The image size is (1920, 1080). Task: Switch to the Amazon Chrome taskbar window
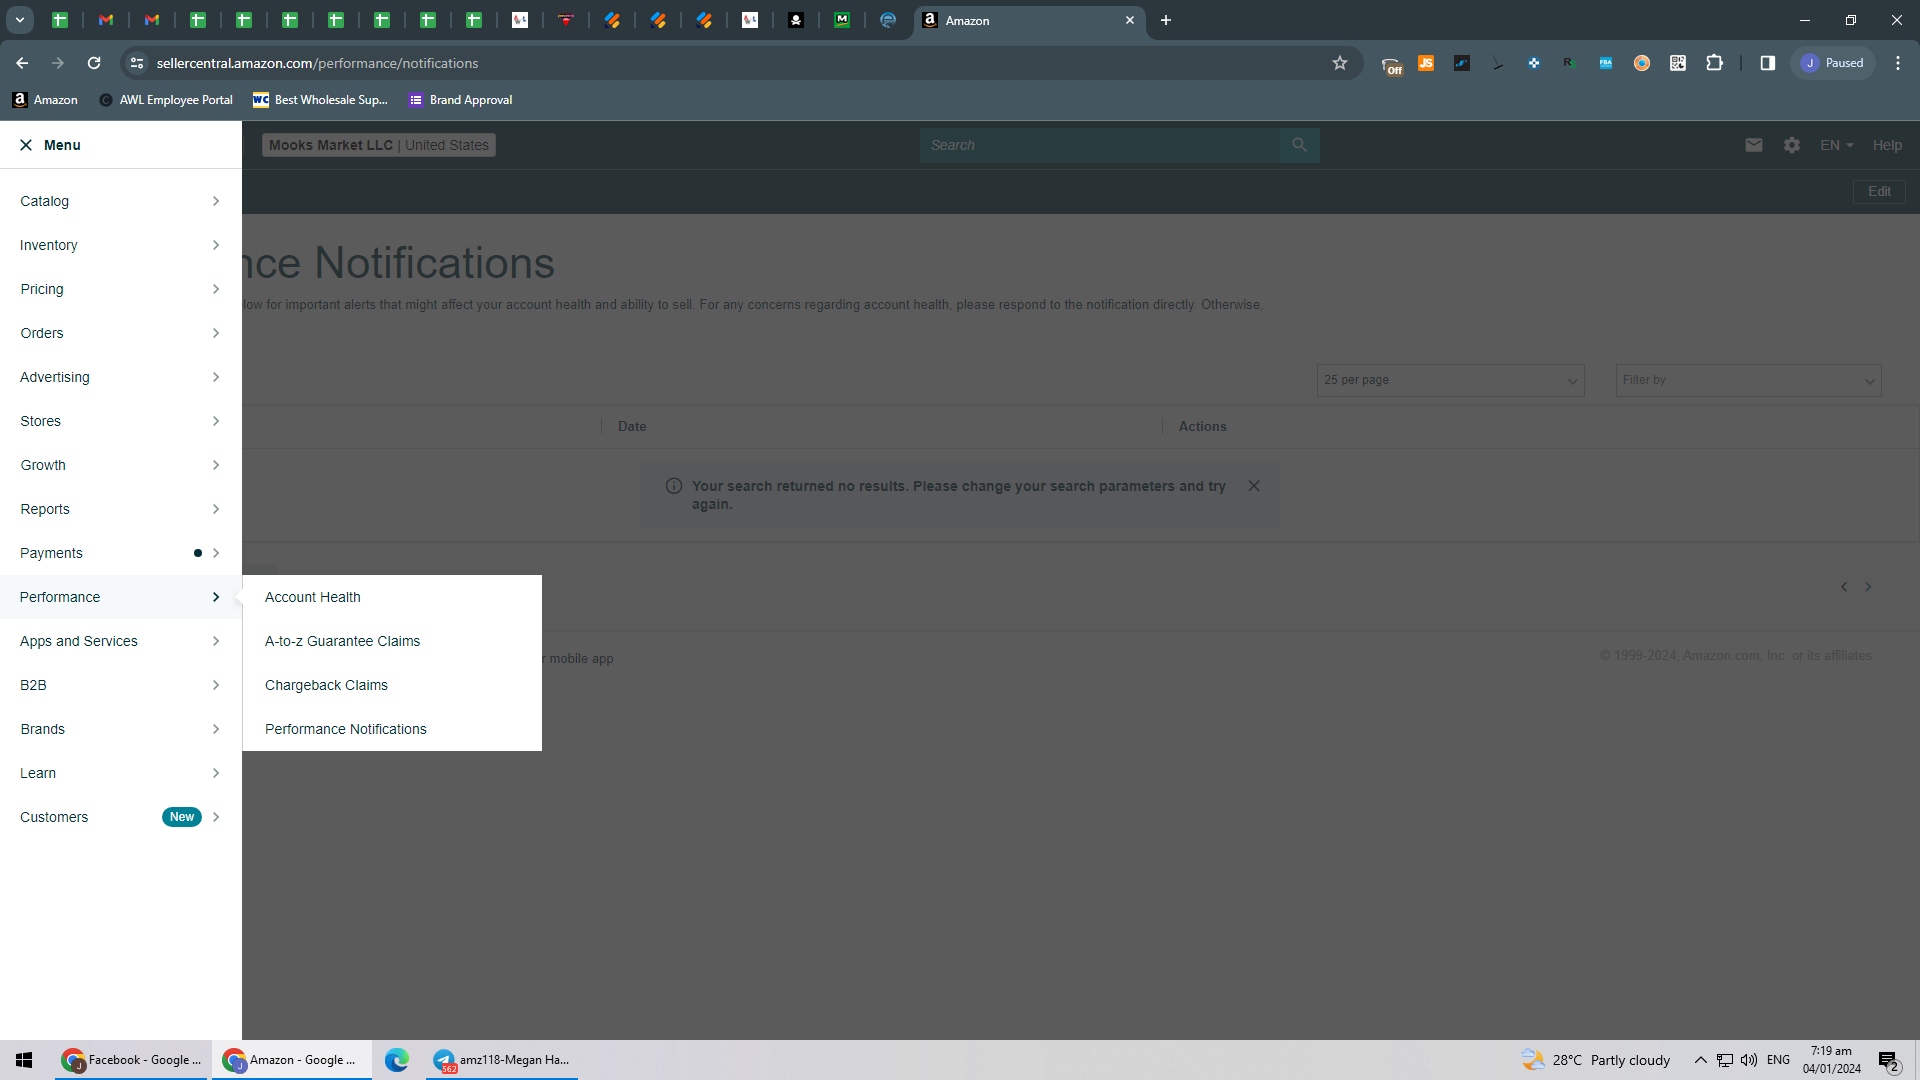pos(292,1060)
